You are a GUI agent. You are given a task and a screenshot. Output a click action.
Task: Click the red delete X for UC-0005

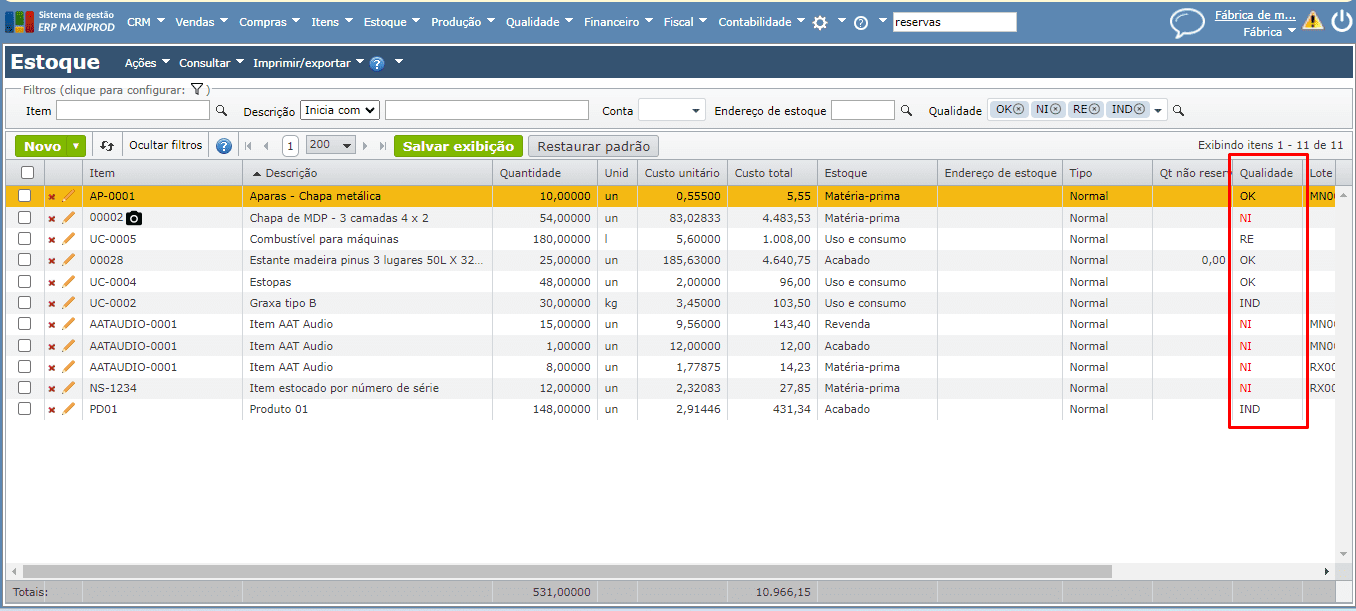click(x=52, y=240)
